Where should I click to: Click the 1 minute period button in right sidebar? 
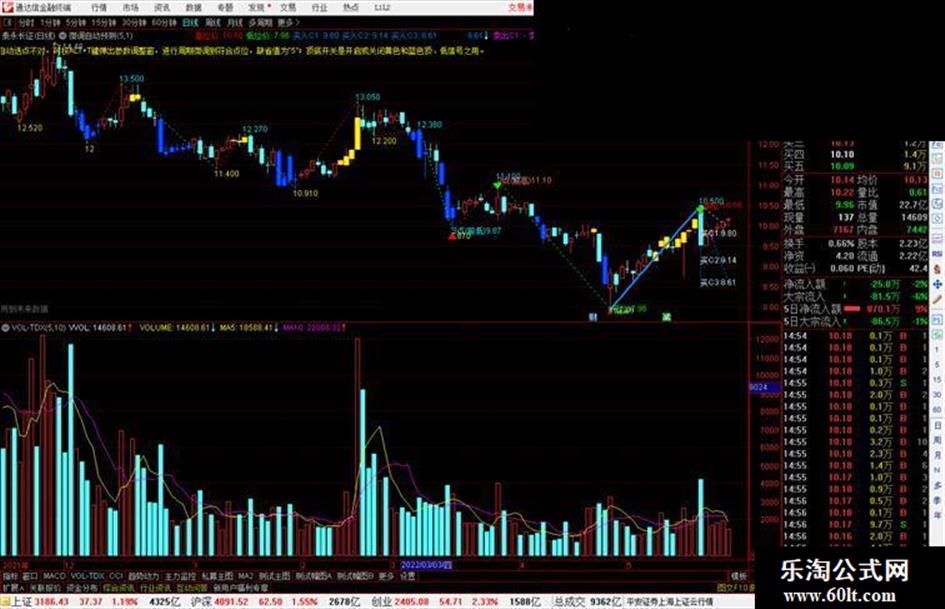(x=937, y=350)
